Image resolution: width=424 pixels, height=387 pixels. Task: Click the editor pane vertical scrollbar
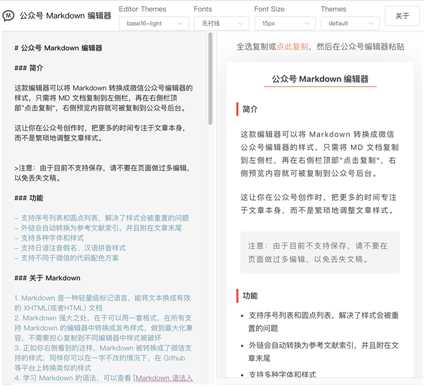pos(210,79)
